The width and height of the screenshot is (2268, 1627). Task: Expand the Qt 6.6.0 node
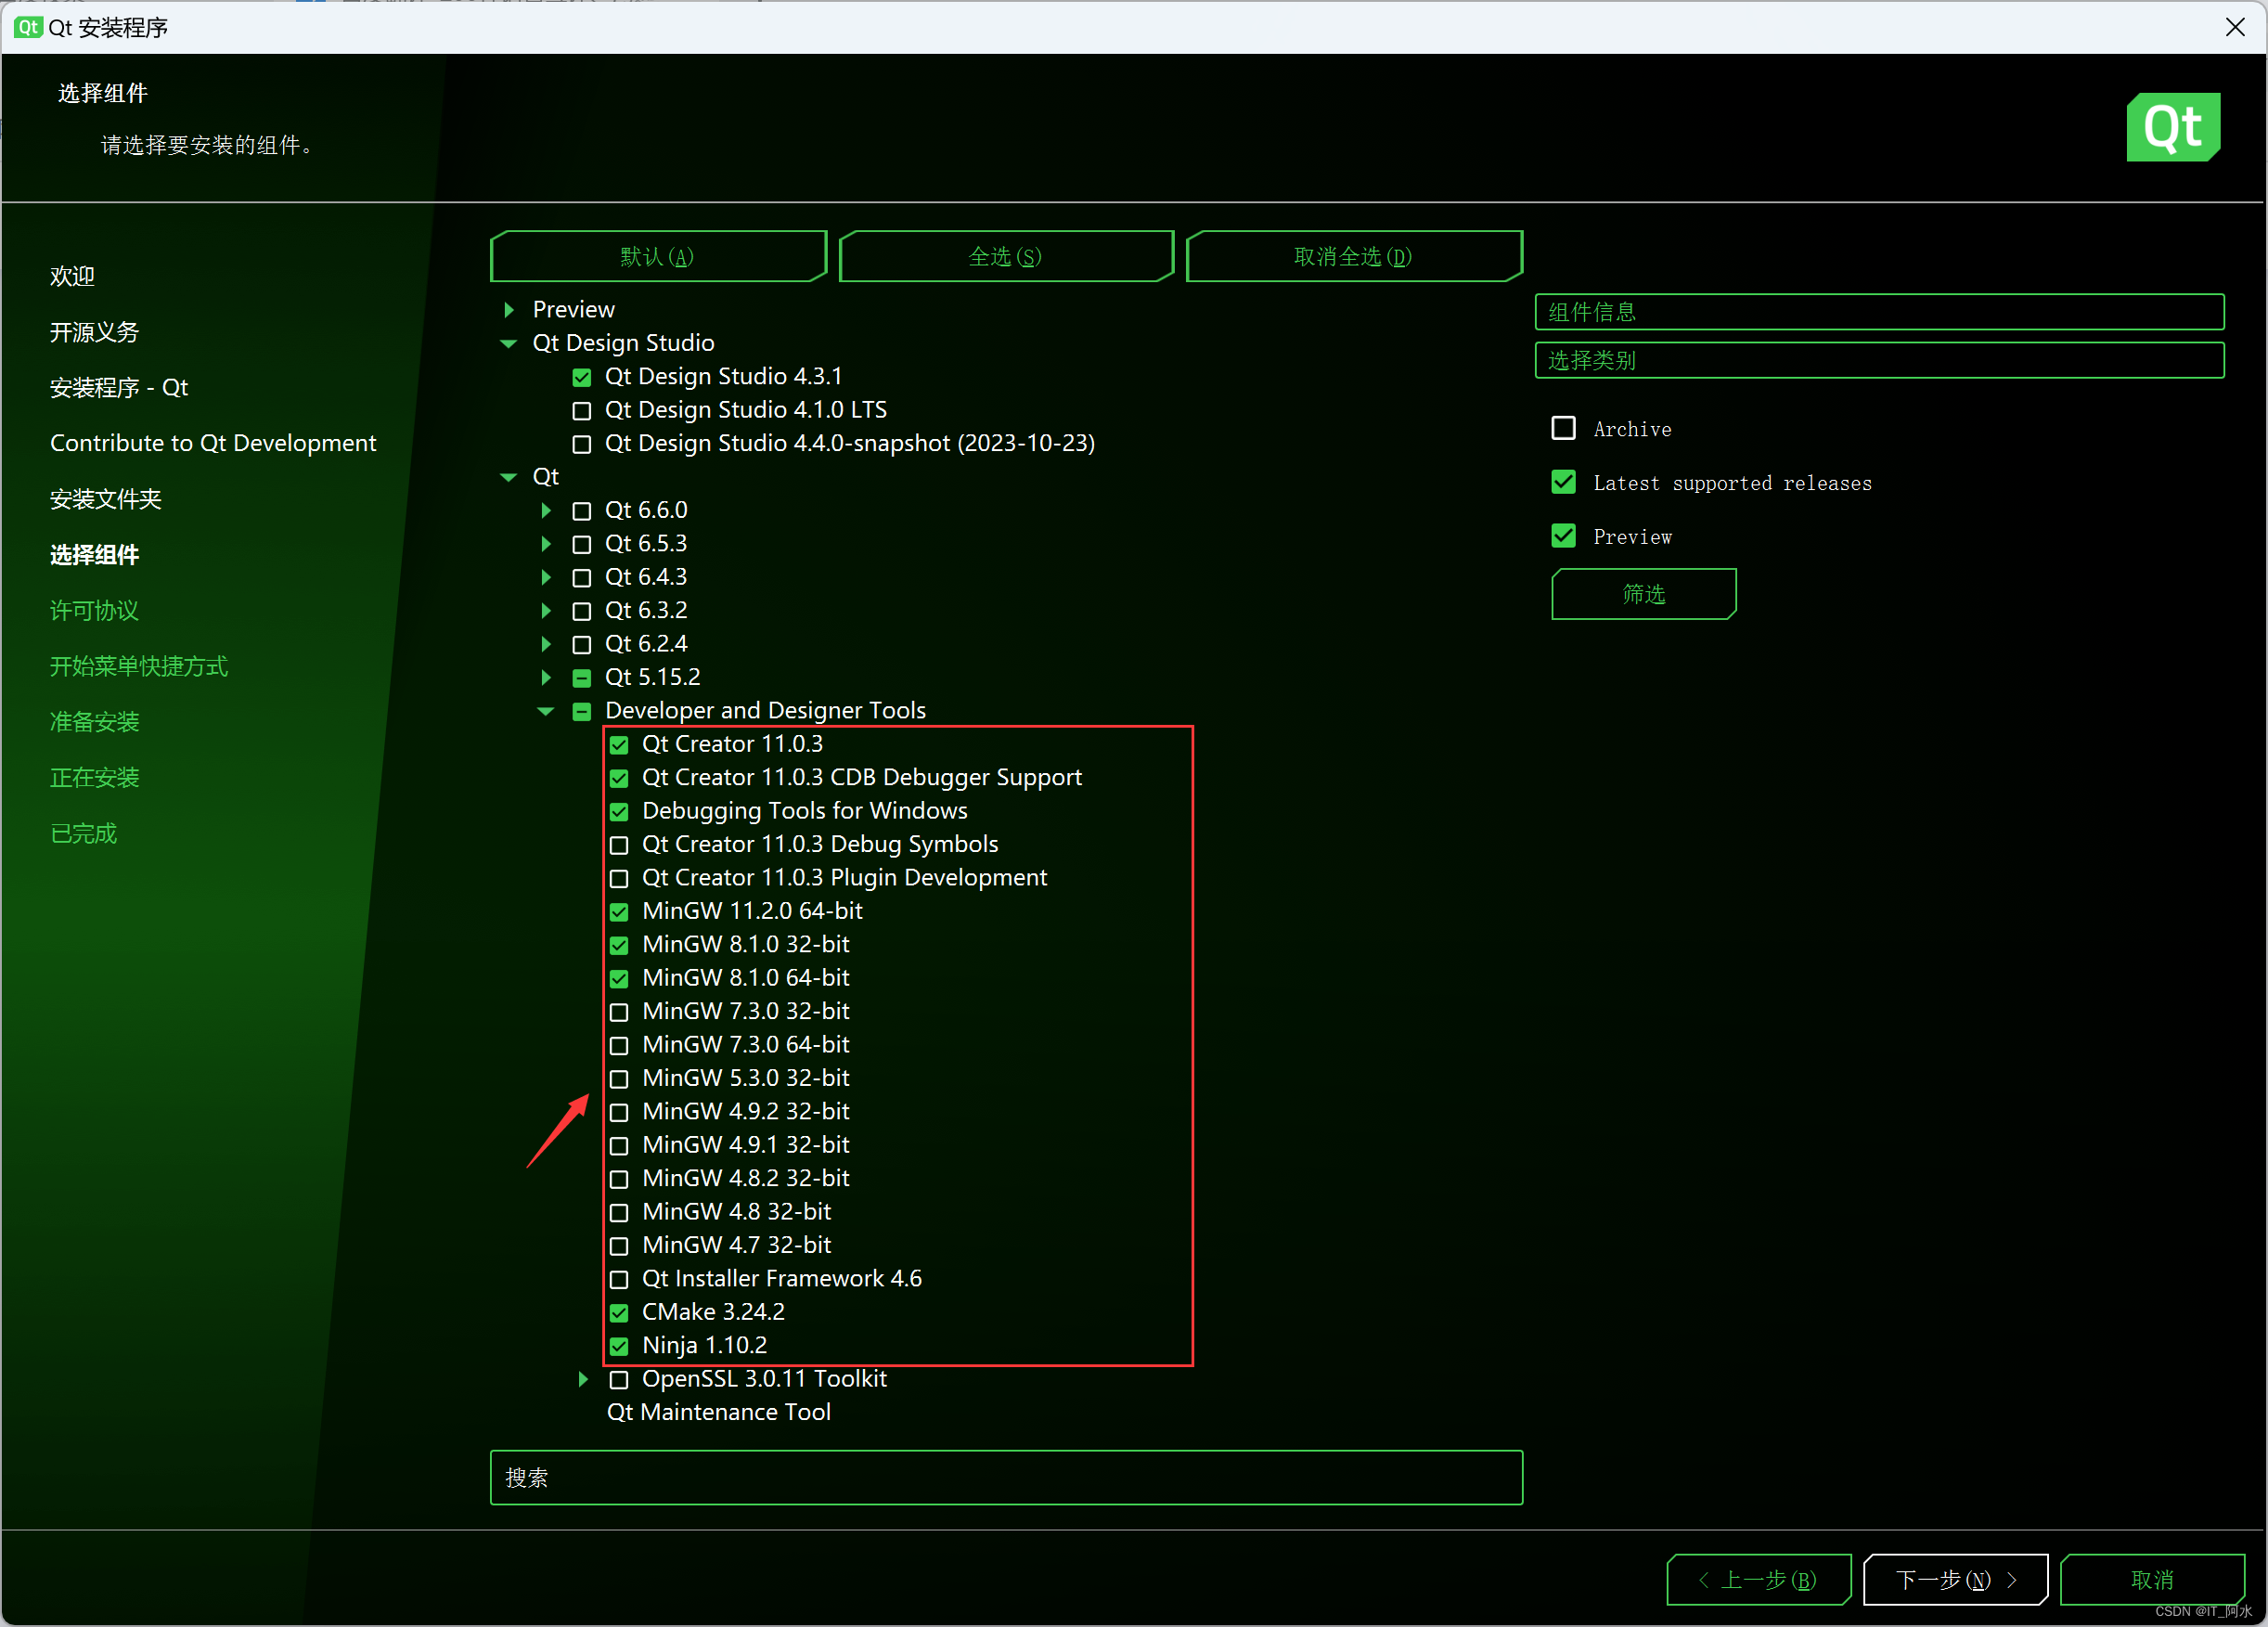click(546, 511)
